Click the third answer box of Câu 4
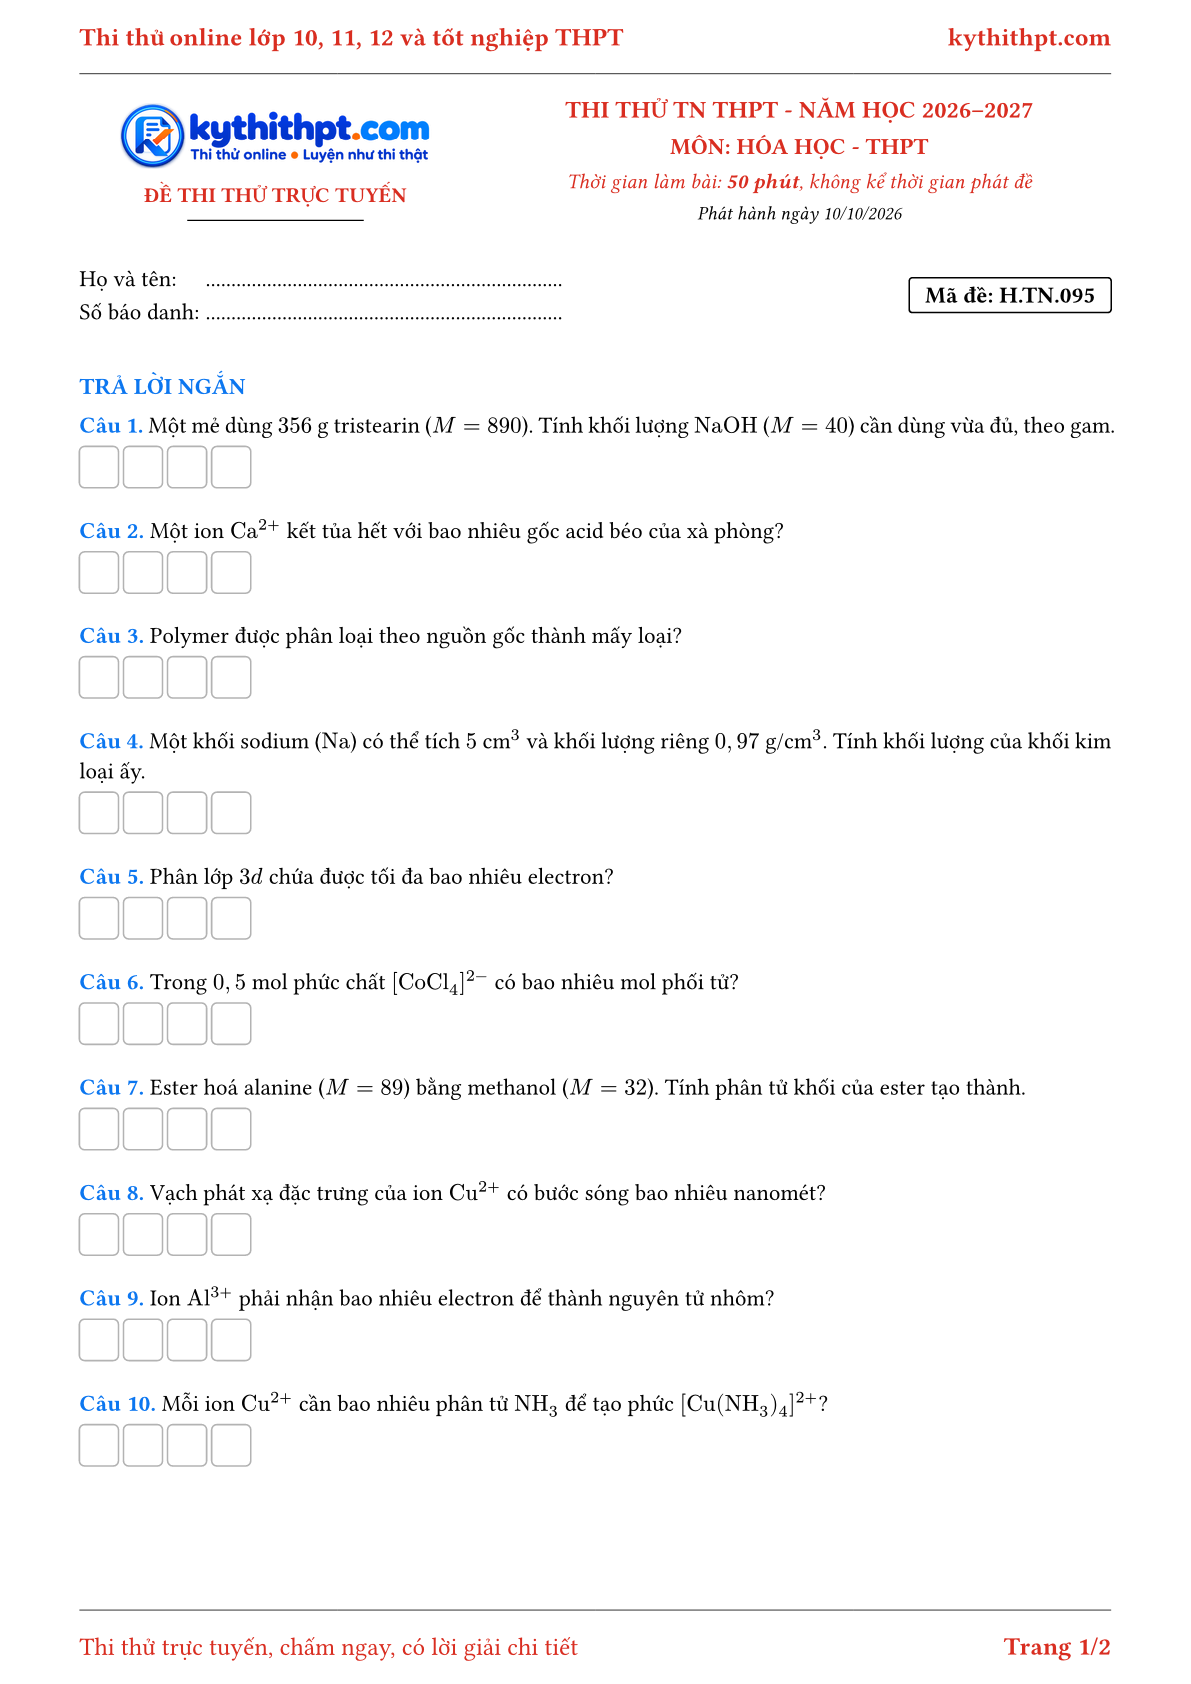This screenshot has height=1684, width=1191. pos(187,813)
